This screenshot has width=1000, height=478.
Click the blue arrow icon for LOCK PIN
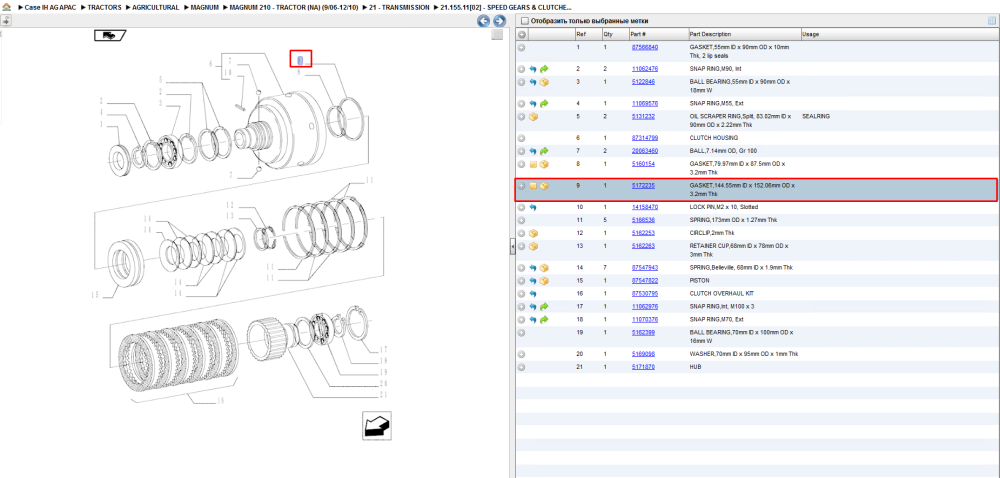533,207
